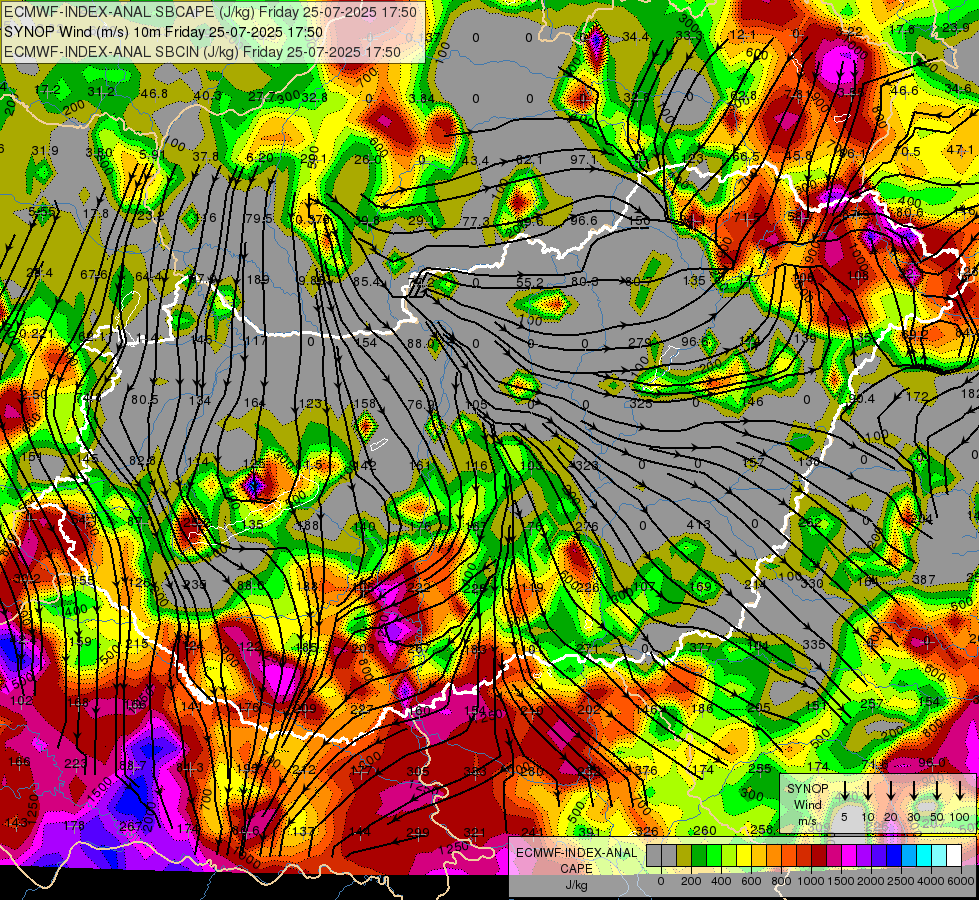Click the 30 m/s wind arrow in the SYNOP legend
979x900 pixels.
click(914, 791)
